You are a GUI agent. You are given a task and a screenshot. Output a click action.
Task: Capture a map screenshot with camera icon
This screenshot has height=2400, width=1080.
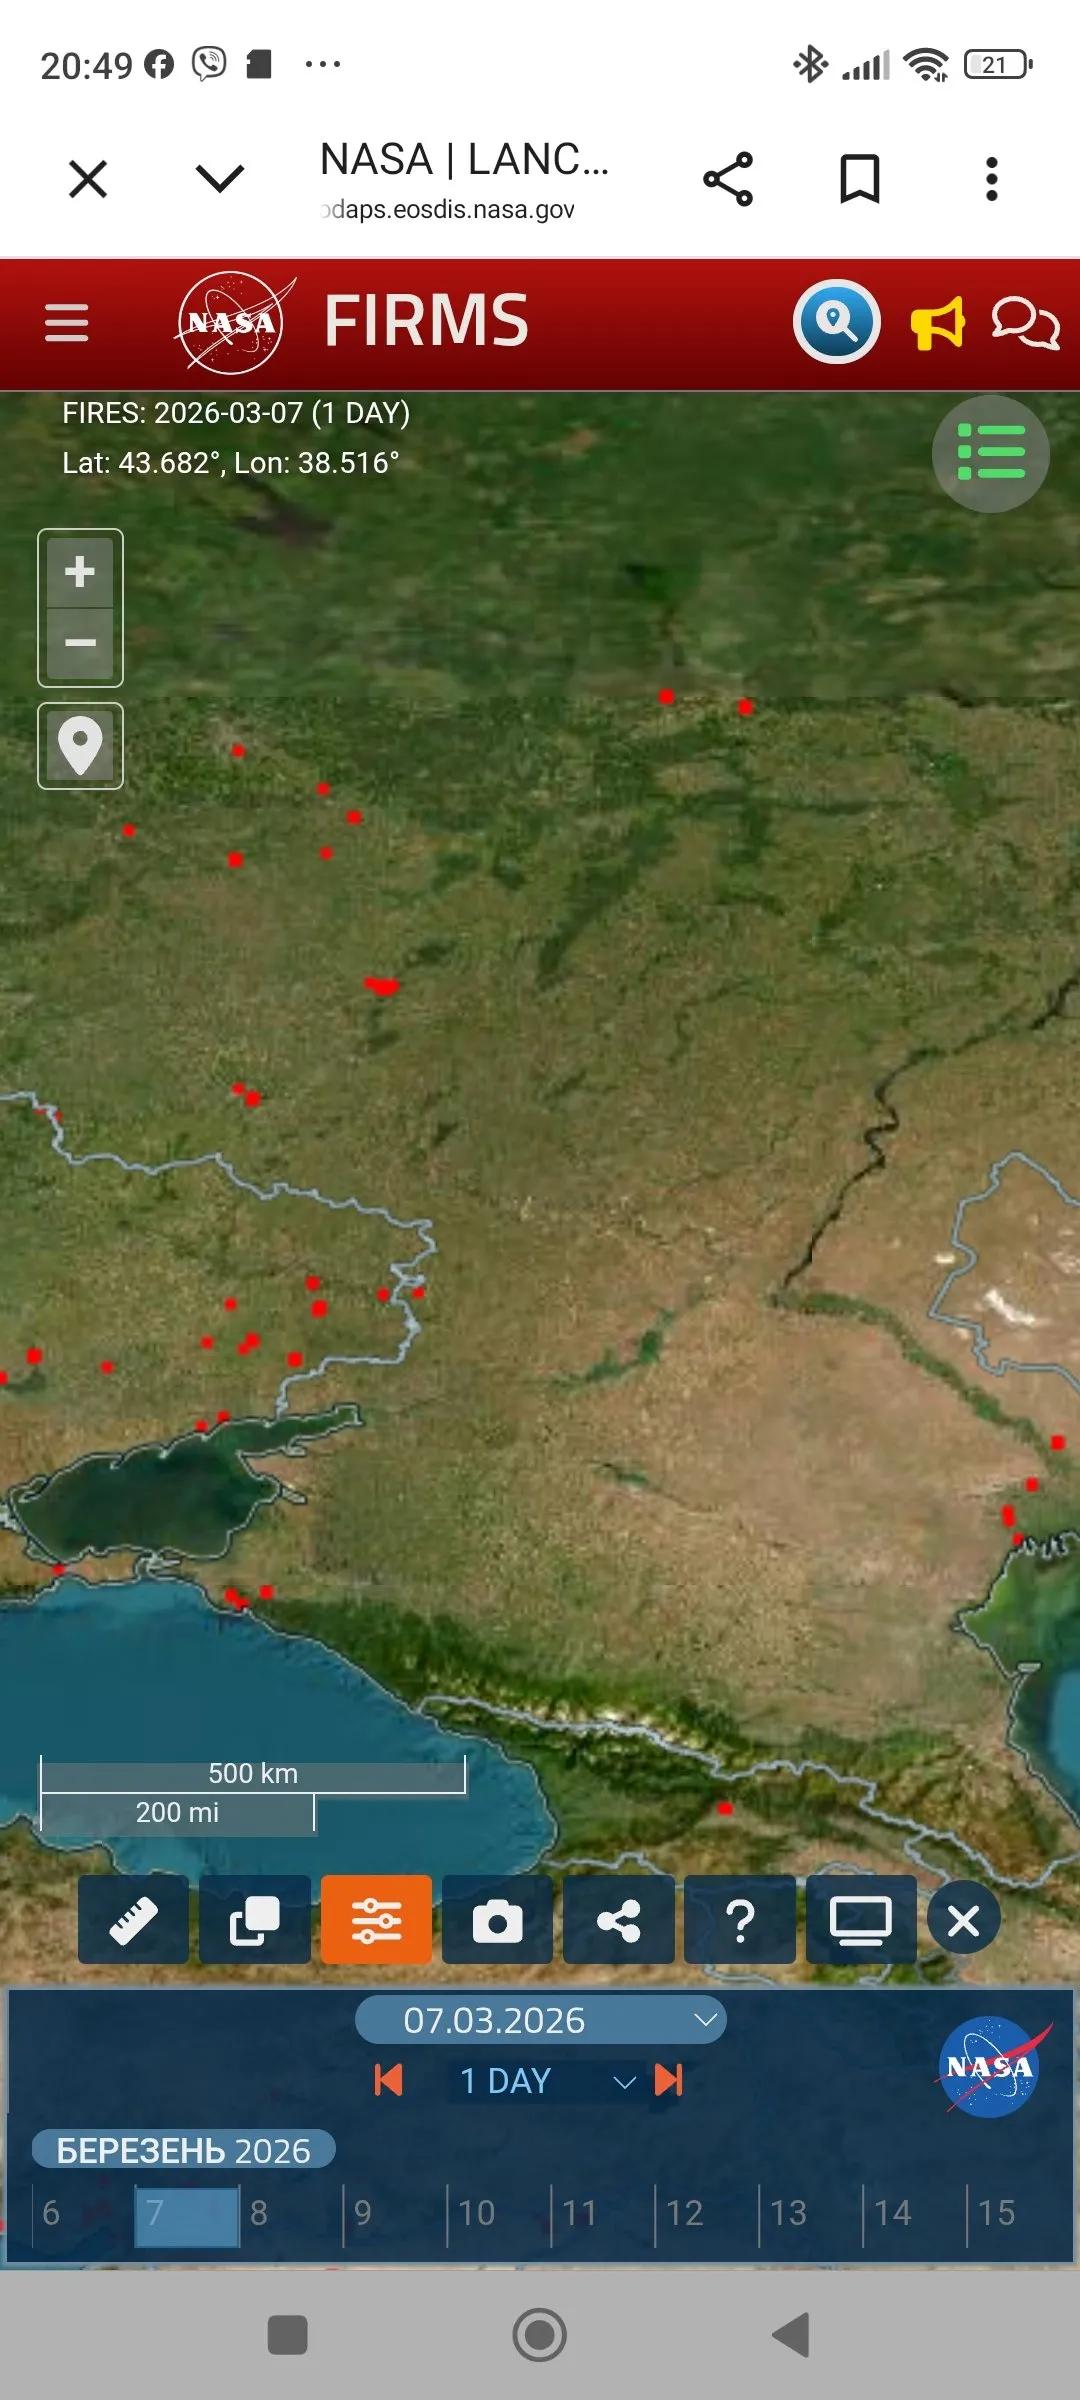coord(497,1921)
